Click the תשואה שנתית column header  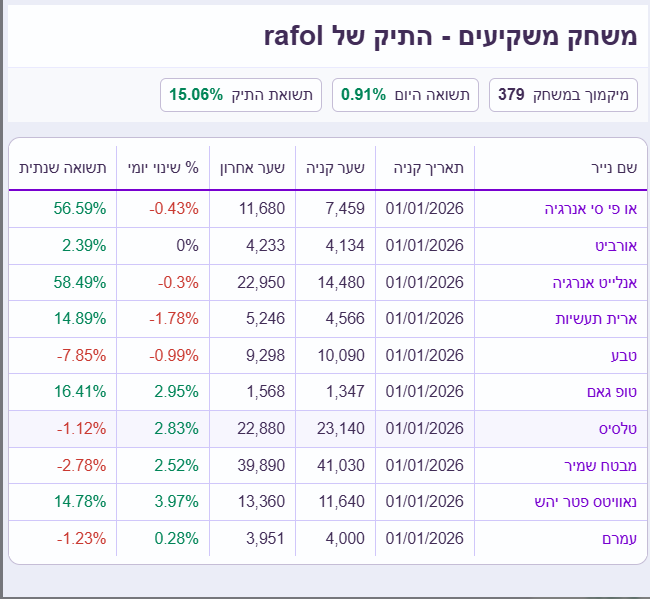[62, 168]
